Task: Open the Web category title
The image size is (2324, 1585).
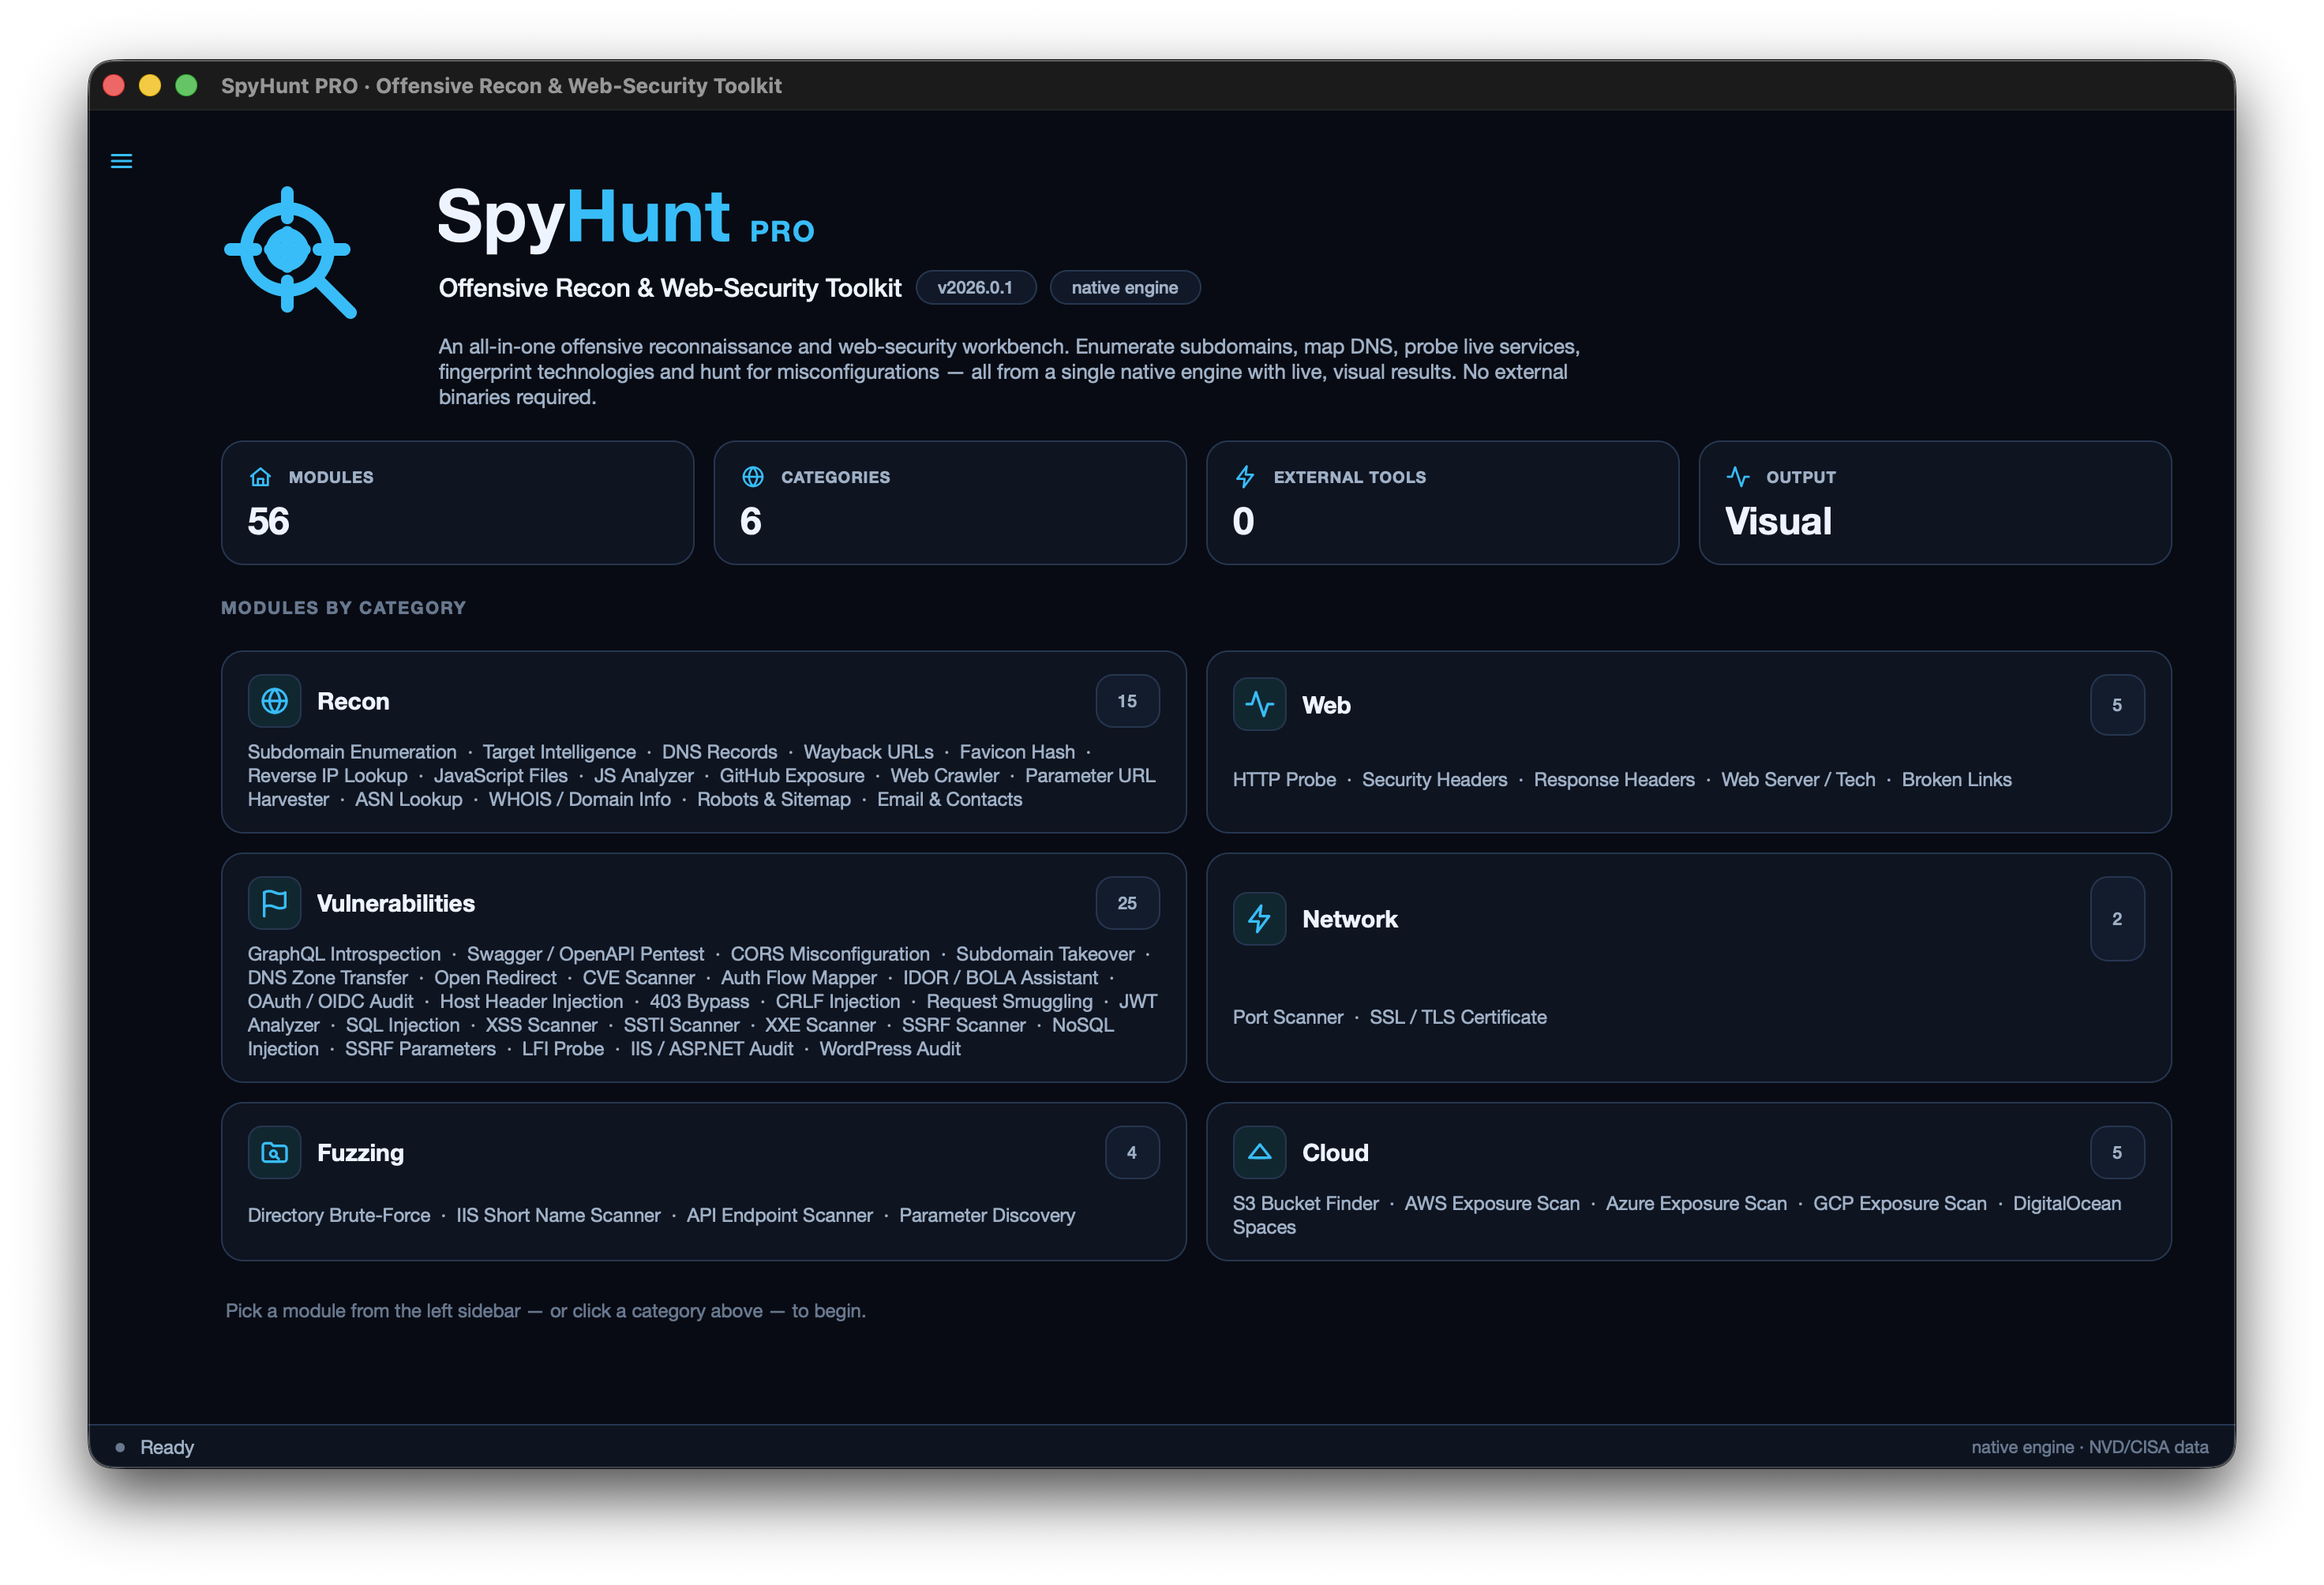Action: pos(1326,705)
